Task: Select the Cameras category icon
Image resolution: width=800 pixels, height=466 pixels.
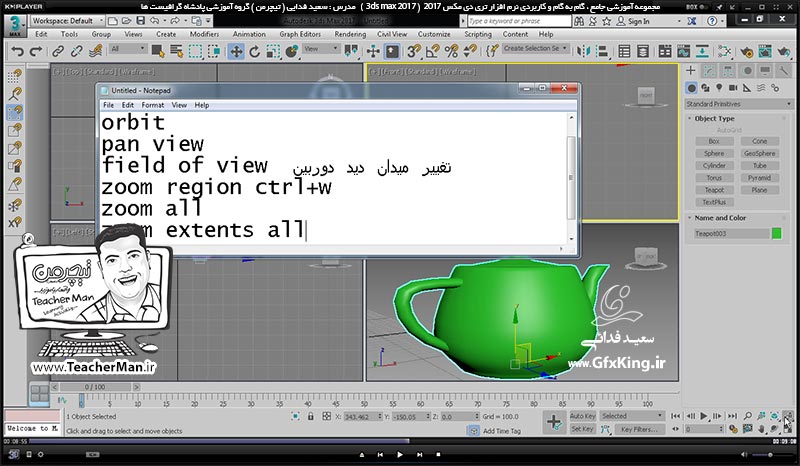Action: (733, 88)
